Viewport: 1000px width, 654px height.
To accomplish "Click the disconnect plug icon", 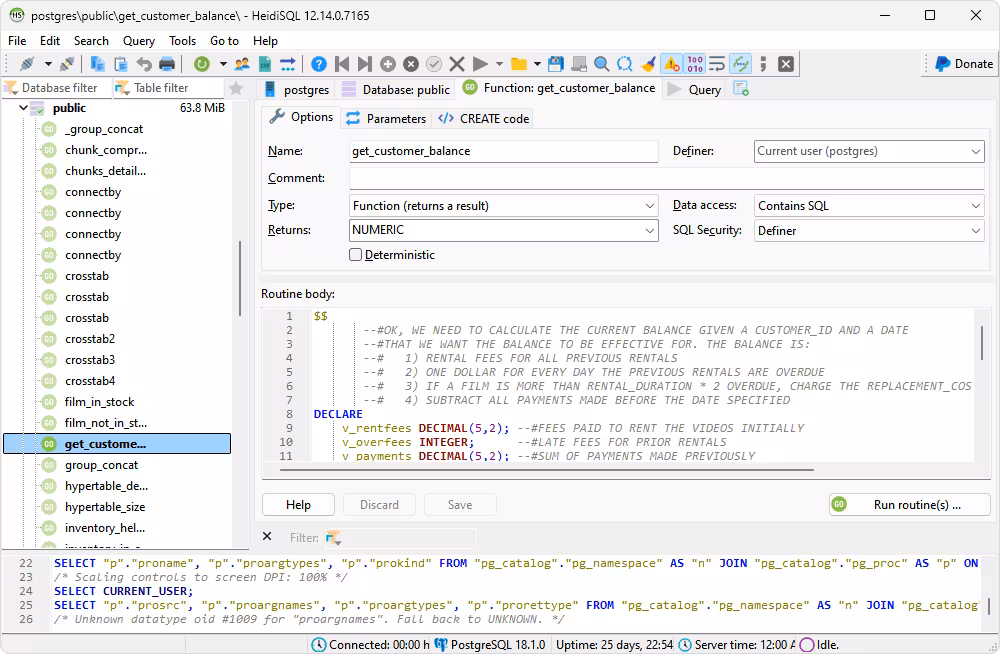I will click(66, 64).
